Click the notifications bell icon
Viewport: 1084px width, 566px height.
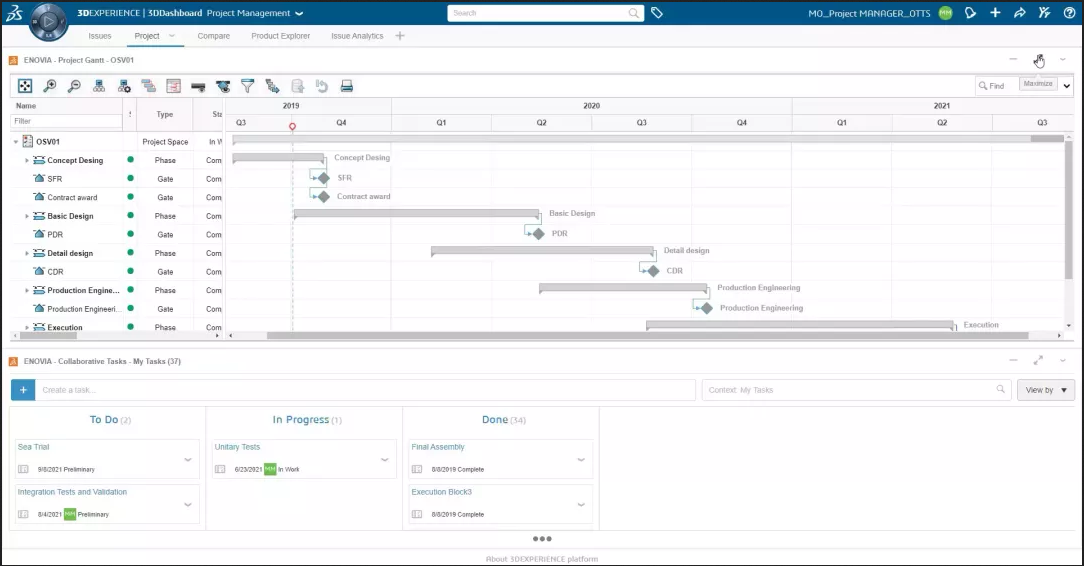(970, 13)
